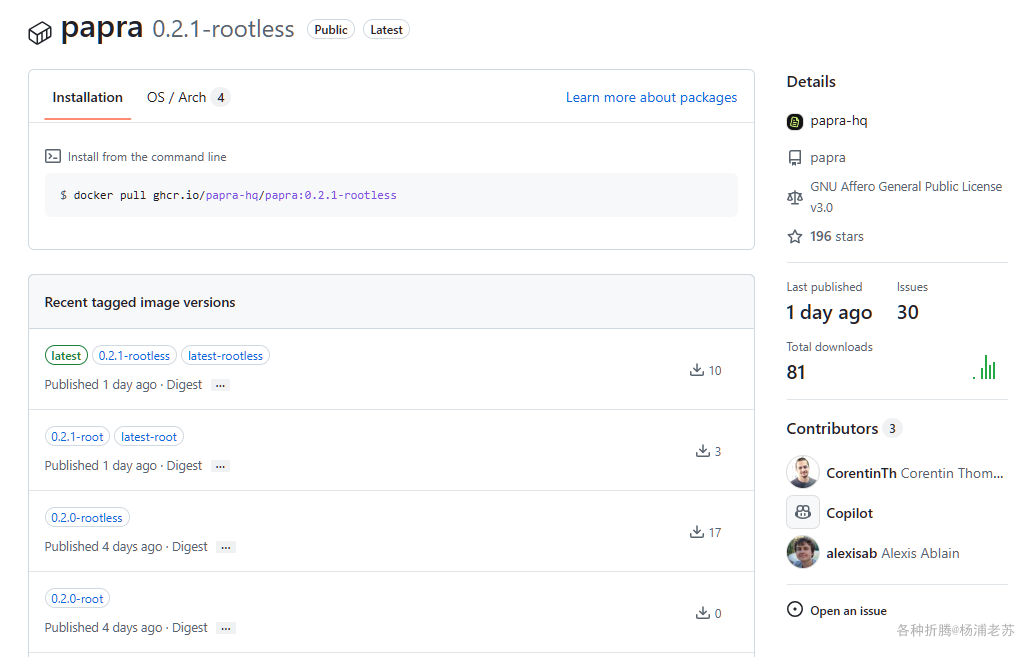Image resolution: width=1036 pixels, height=657 pixels.
Task: Open the Copilot contributor avatar
Action: click(803, 512)
